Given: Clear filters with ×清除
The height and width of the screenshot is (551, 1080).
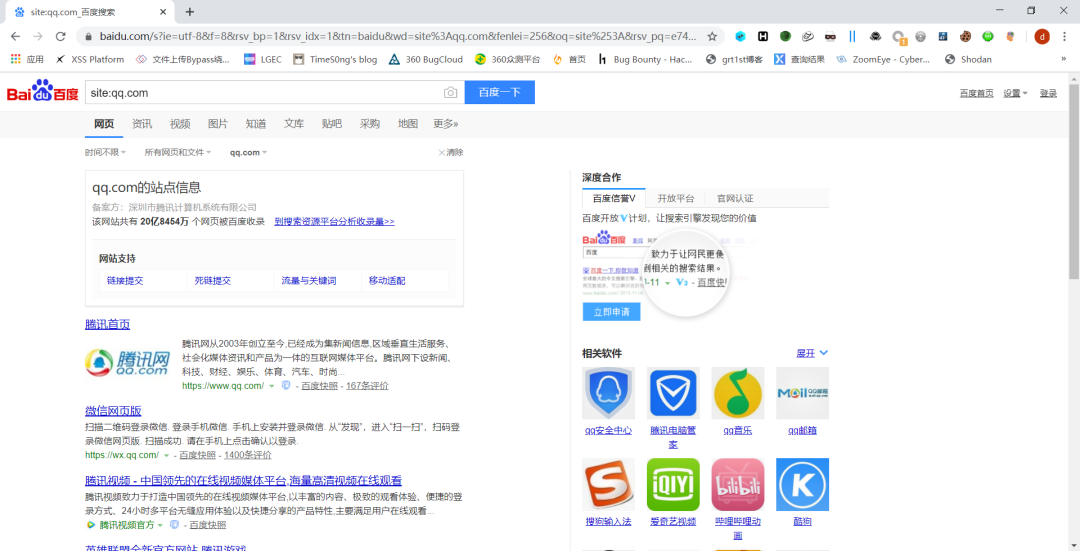Looking at the screenshot, I should tap(450, 152).
